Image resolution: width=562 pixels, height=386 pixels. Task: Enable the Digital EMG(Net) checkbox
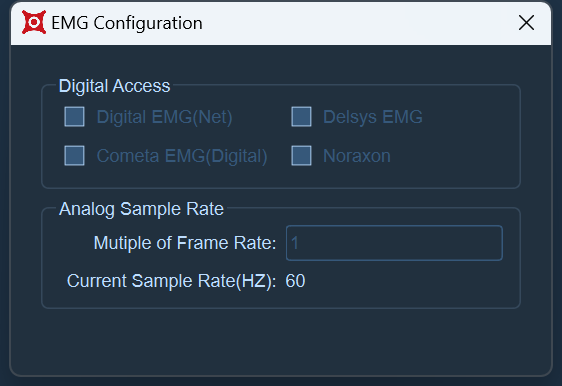pos(75,116)
